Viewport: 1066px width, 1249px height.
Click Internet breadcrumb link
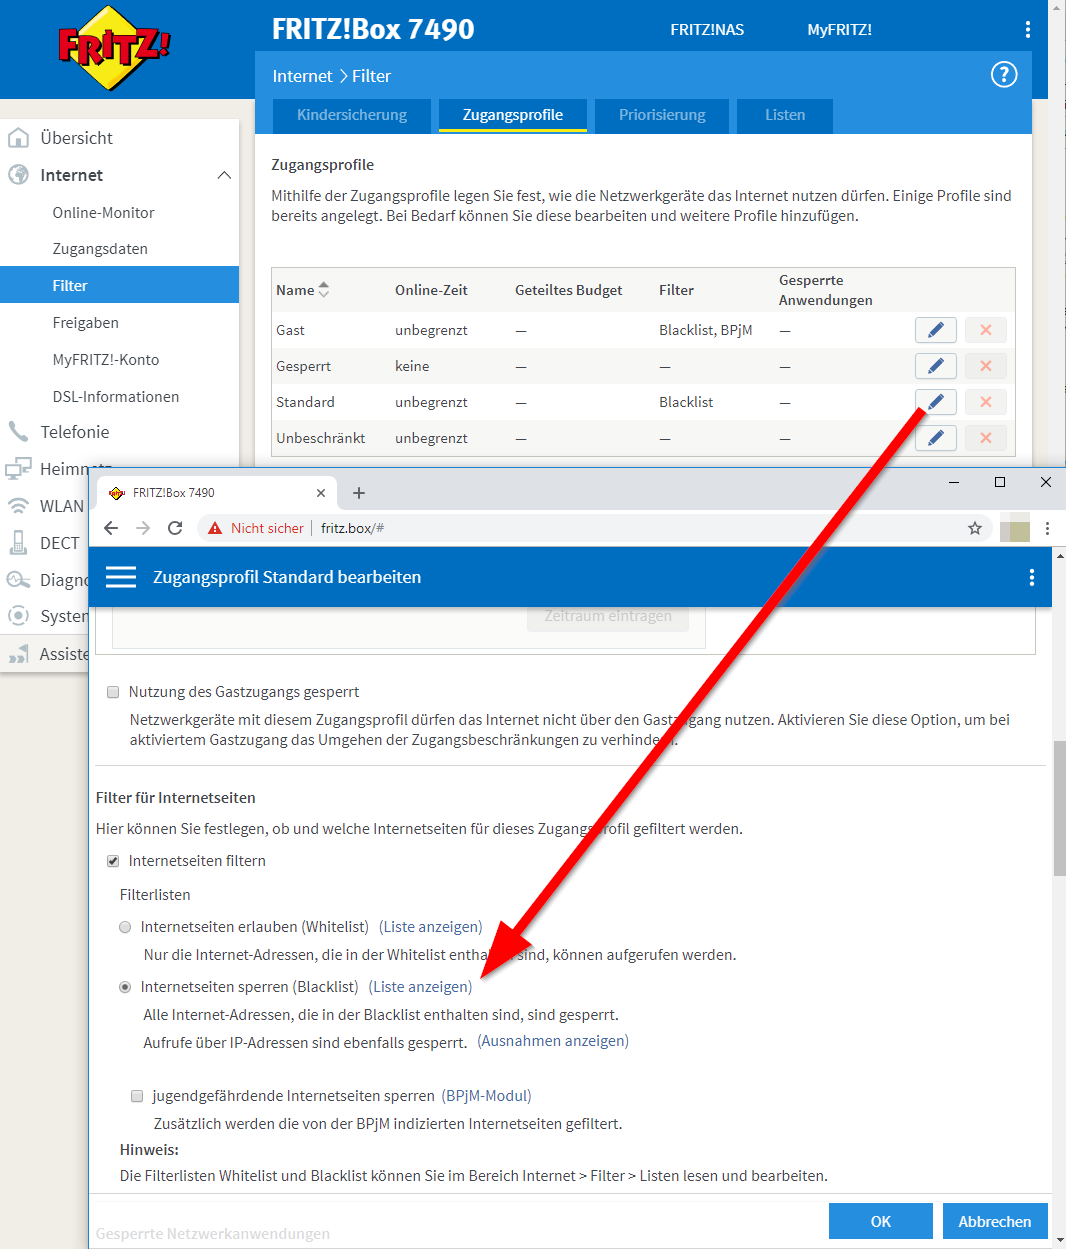tap(302, 76)
